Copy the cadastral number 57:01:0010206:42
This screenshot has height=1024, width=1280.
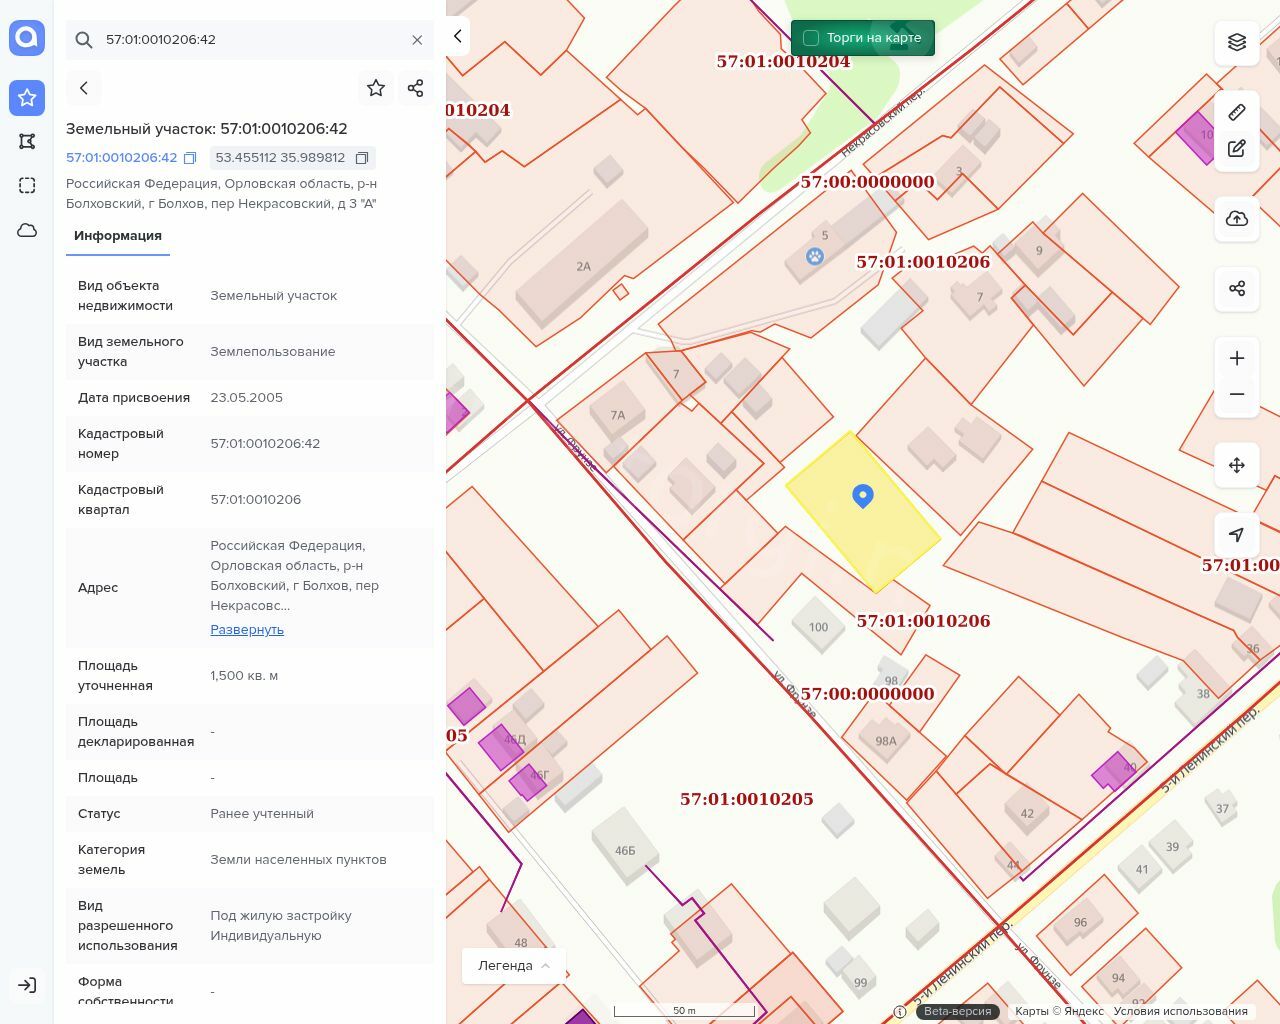[x=190, y=158]
